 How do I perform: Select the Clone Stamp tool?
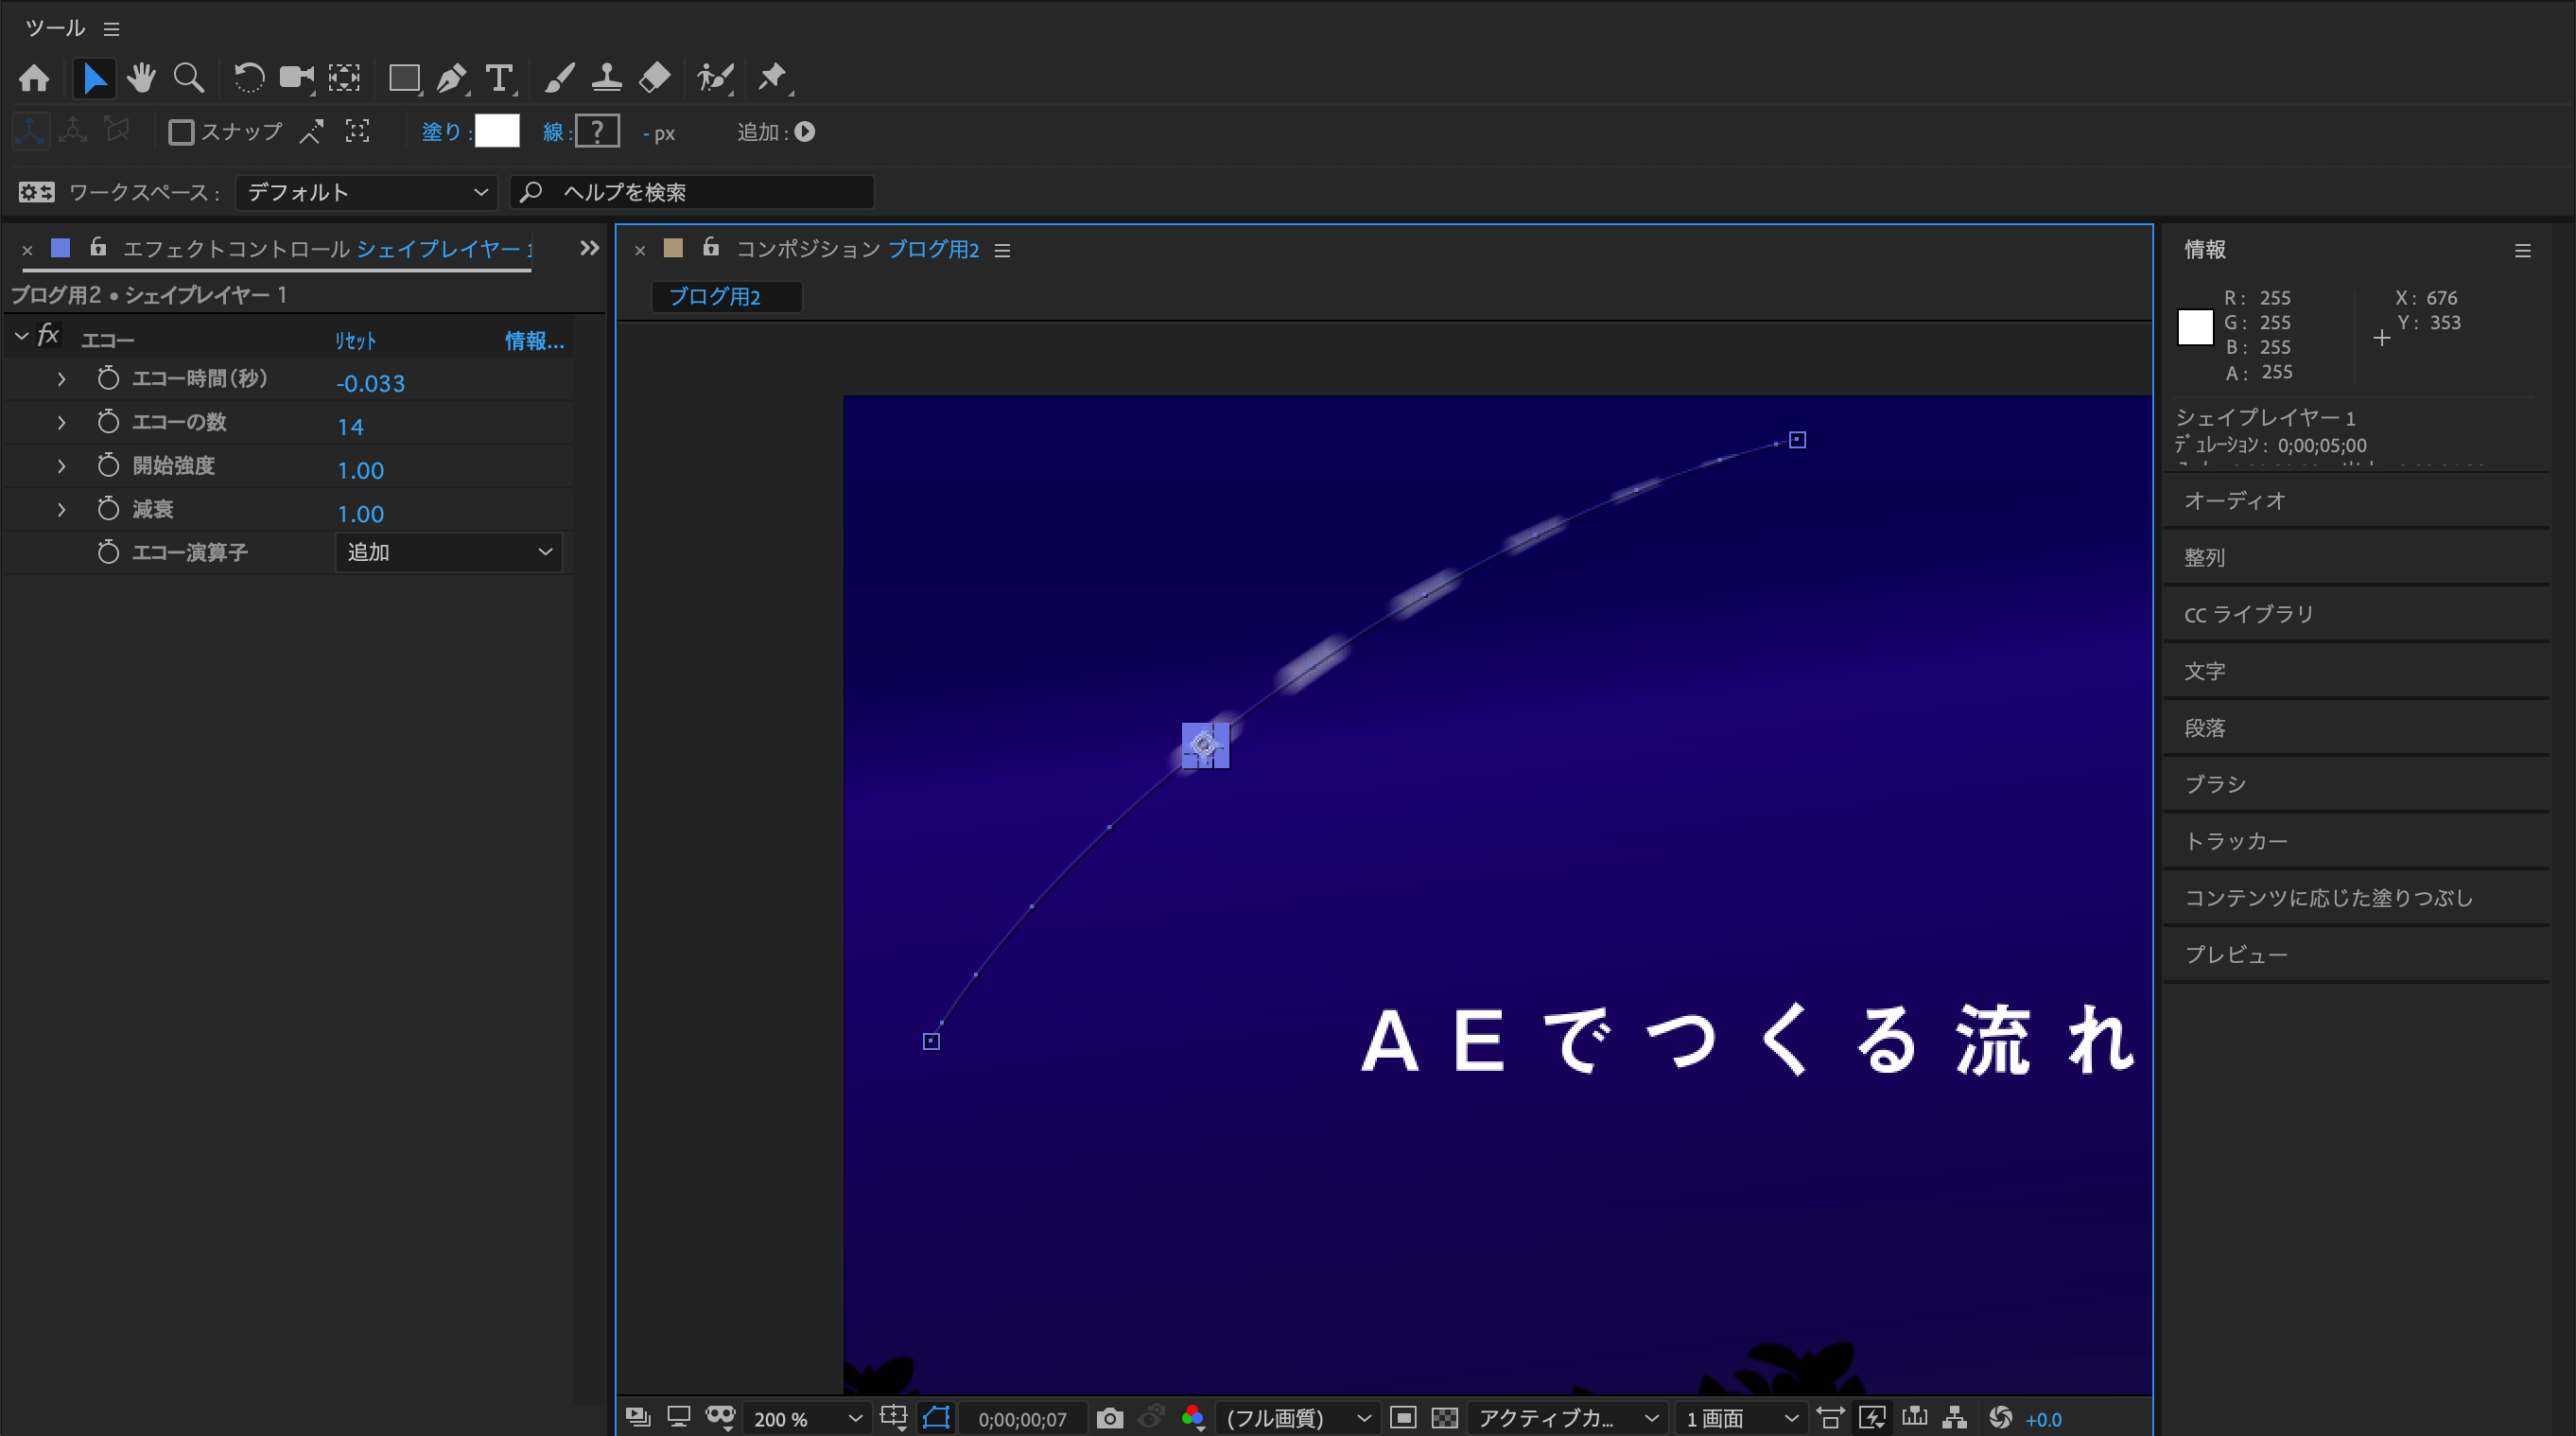(x=606, y=78)
